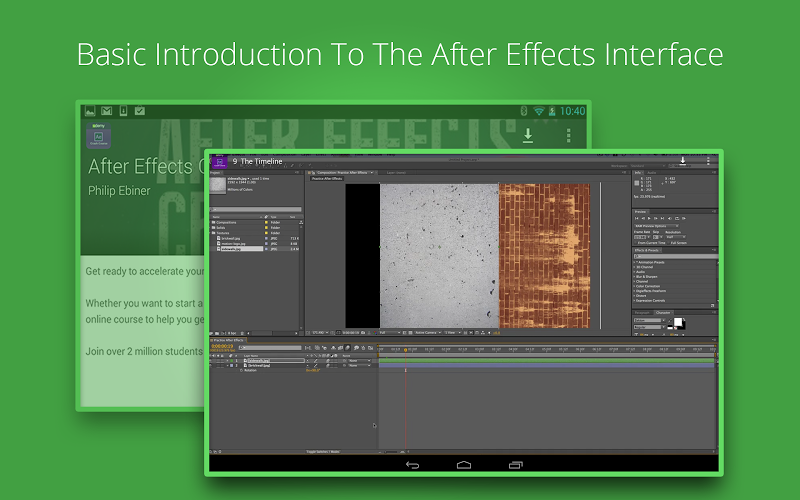Switch to Audio panel tab

652,172
